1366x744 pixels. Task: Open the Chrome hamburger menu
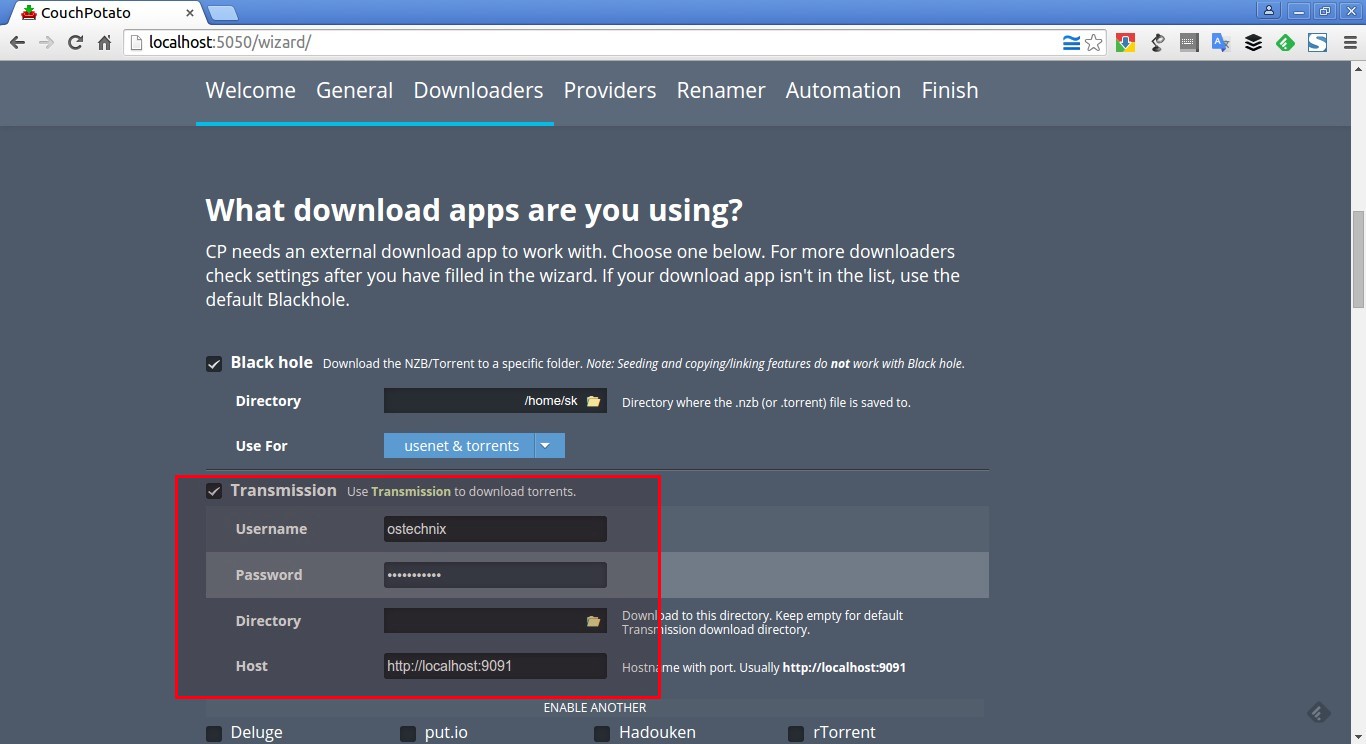coord(1346,43)
